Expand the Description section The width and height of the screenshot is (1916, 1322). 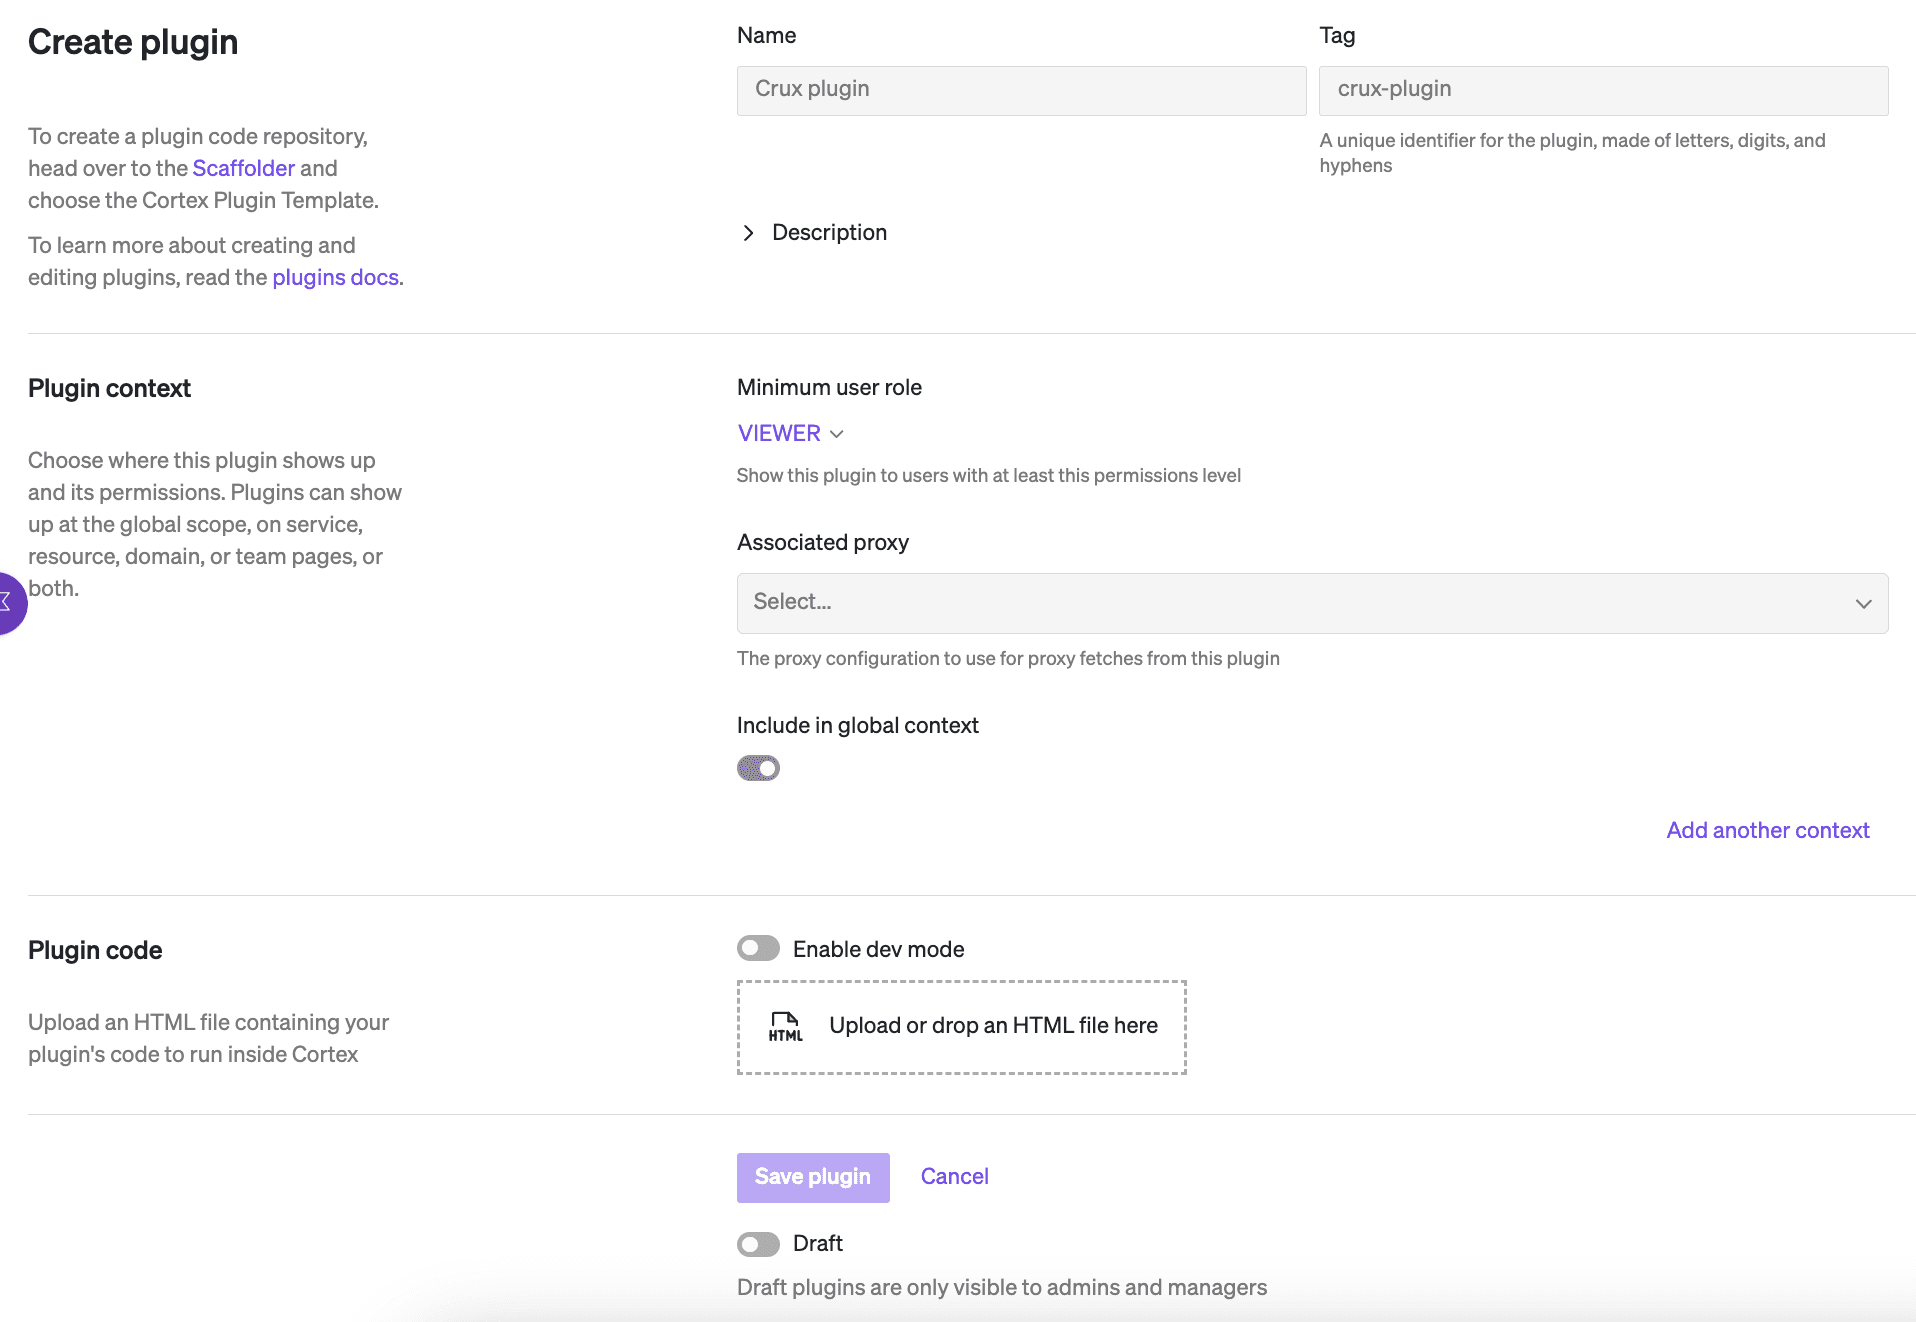coord(748,233)
